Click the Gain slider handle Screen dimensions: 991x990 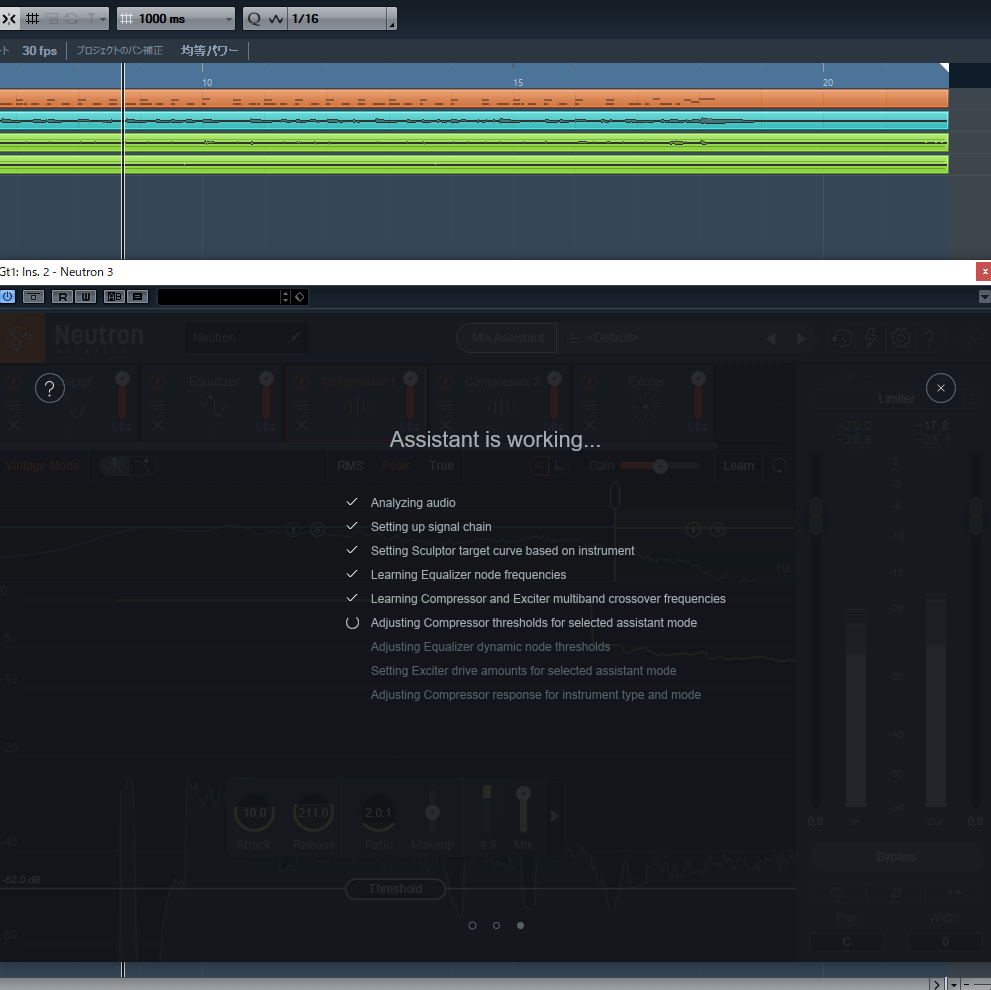pos(660,467)
